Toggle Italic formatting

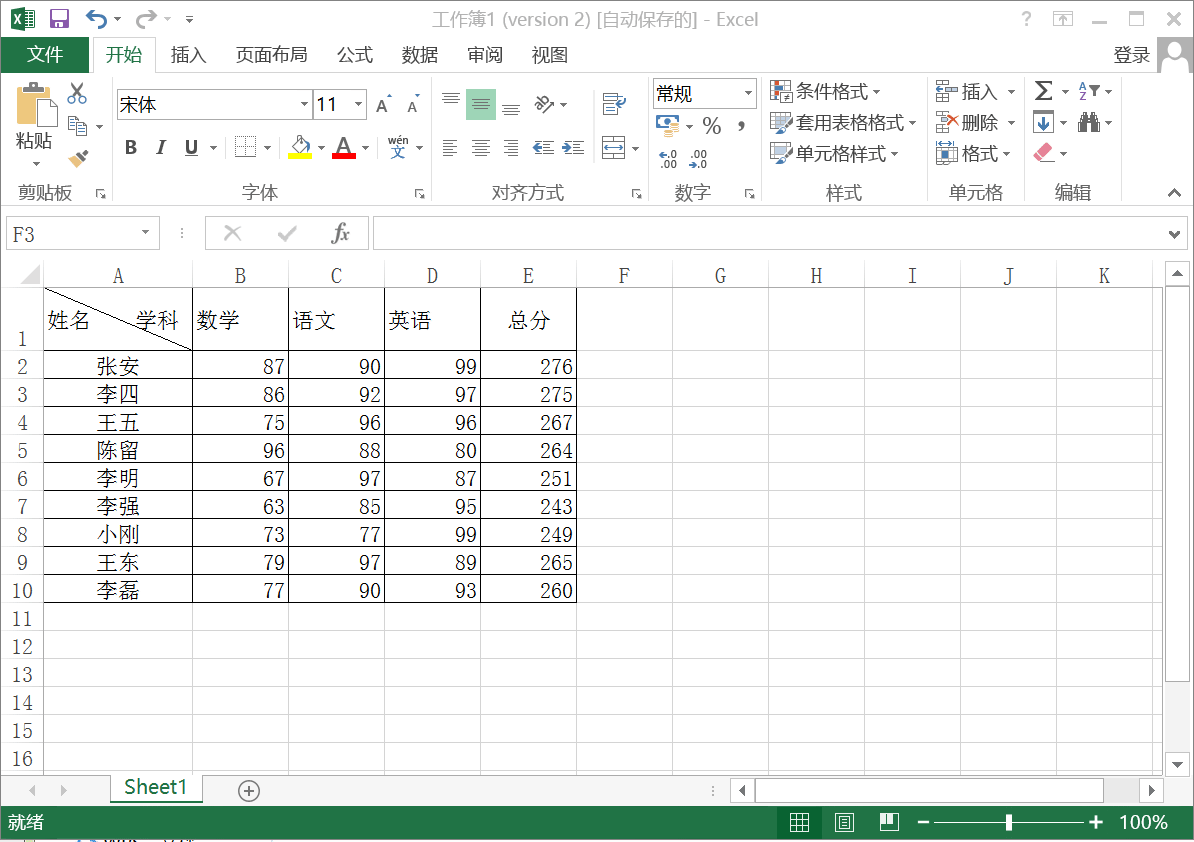[160, 148]
